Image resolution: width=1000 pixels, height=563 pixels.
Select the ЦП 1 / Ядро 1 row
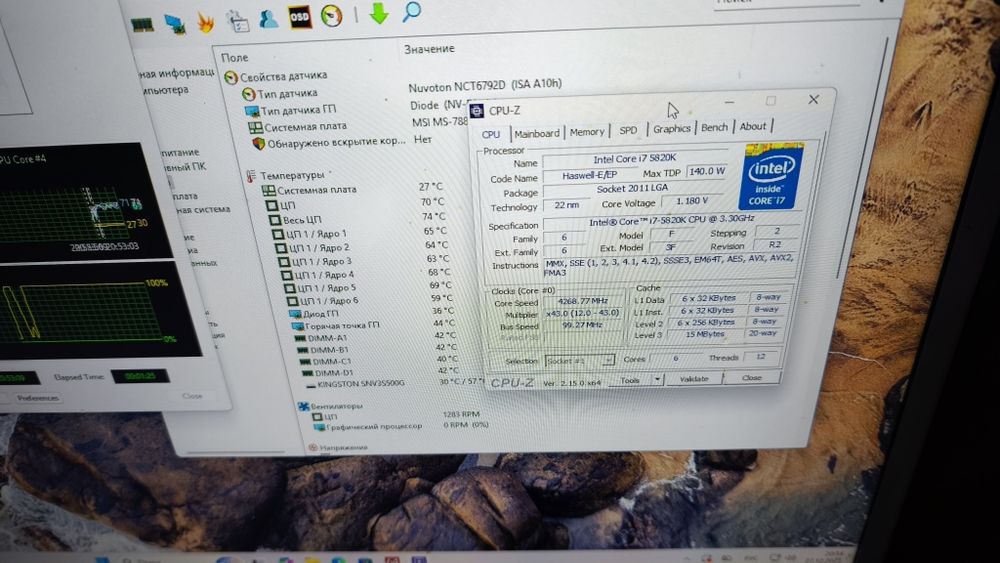pyautogui.click(x=360, y=233)
